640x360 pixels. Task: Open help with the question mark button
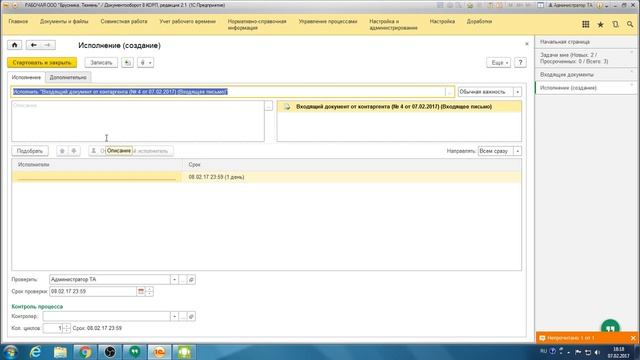point(520,62)
